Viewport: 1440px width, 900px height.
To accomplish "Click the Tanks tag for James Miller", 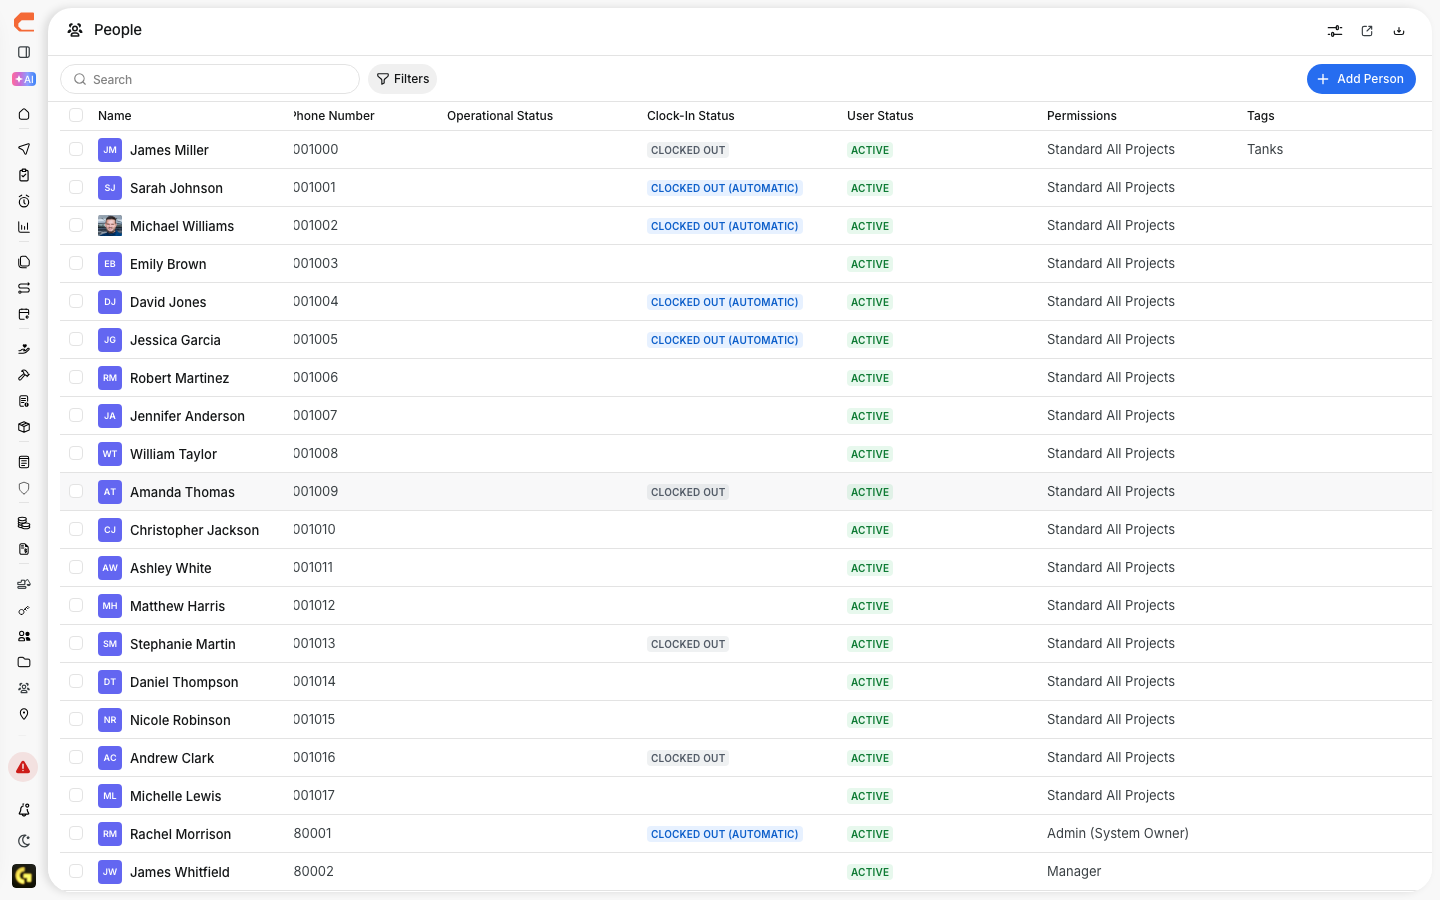I will click(1265, 150).
